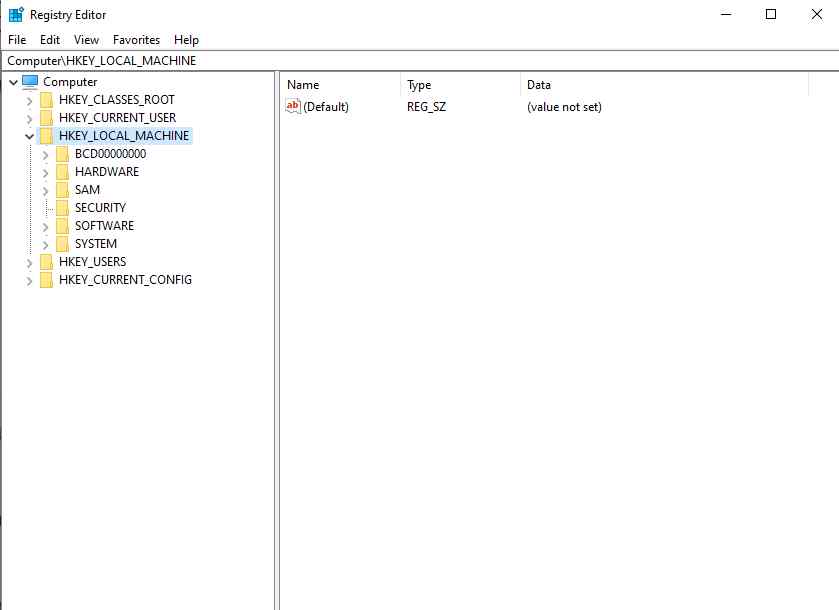Click the Computer monitor icon
The height and width of the screenshot is (610, 839).
pos(30,82)
